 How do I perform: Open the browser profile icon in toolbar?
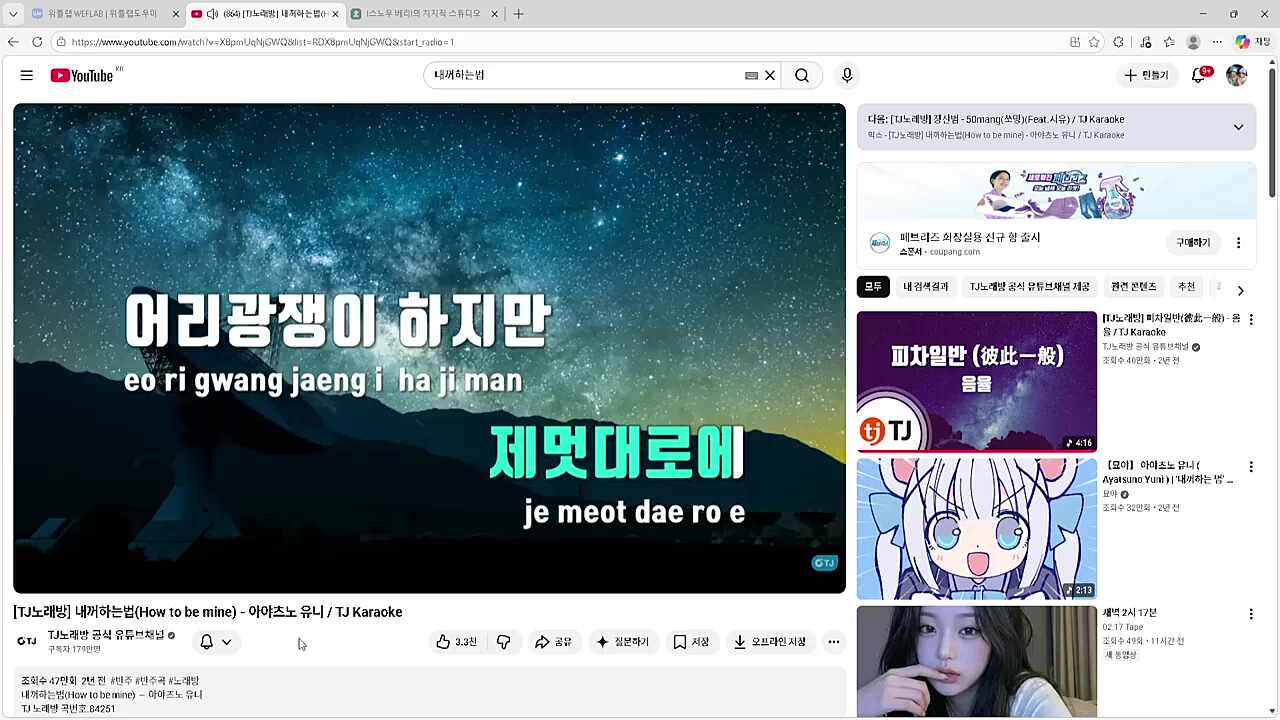point(1193,42)
